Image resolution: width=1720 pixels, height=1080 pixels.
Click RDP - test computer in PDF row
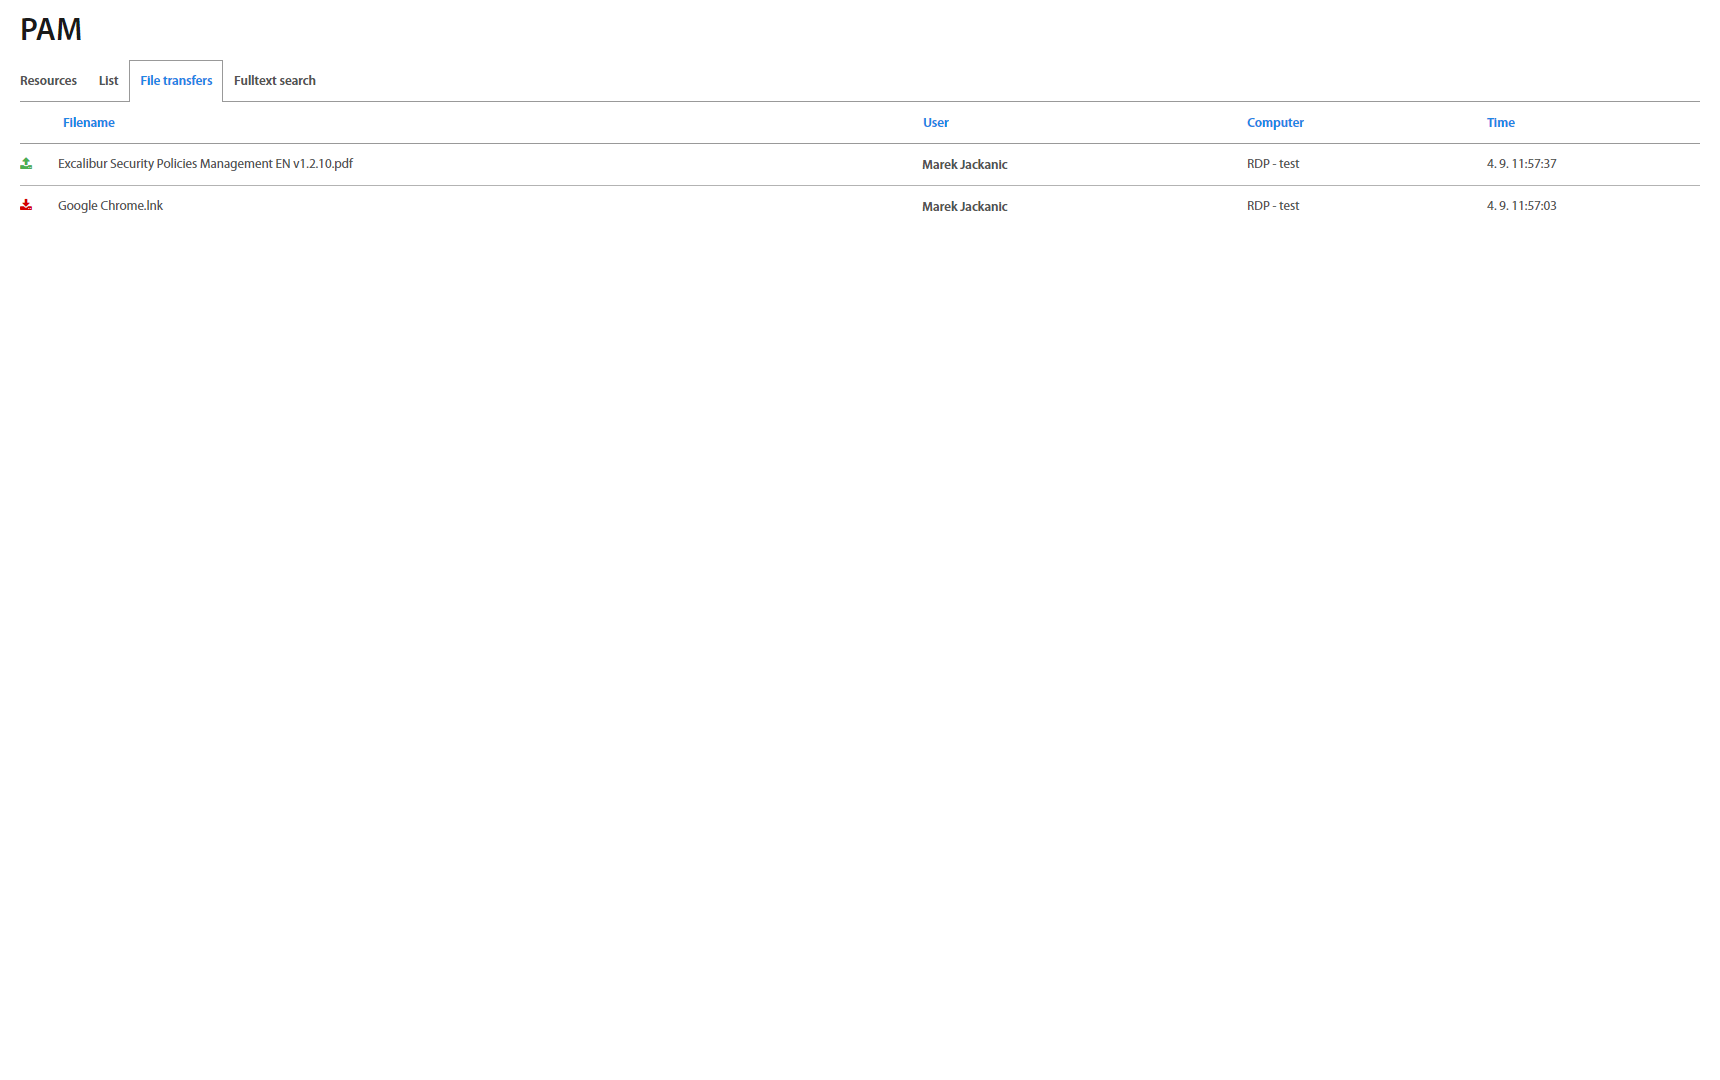point(1272,164)
